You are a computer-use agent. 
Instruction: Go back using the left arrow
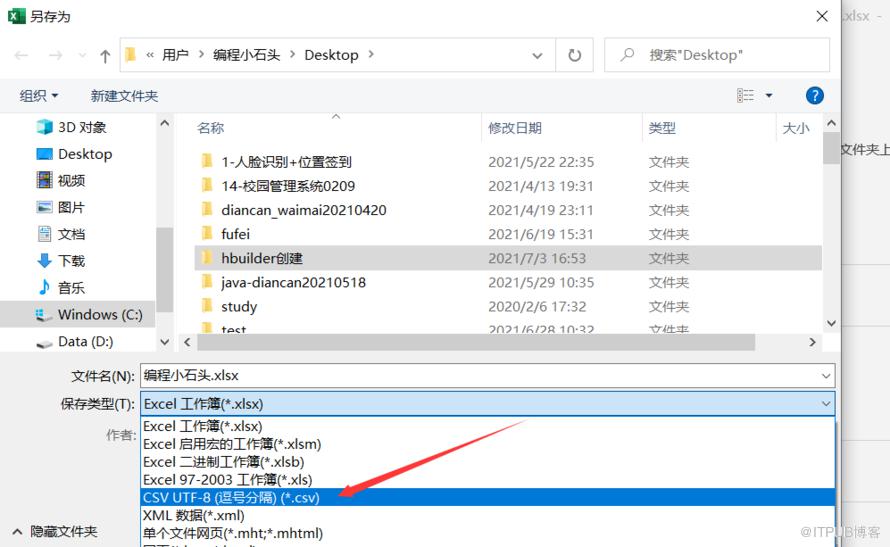tap(22, 55)
